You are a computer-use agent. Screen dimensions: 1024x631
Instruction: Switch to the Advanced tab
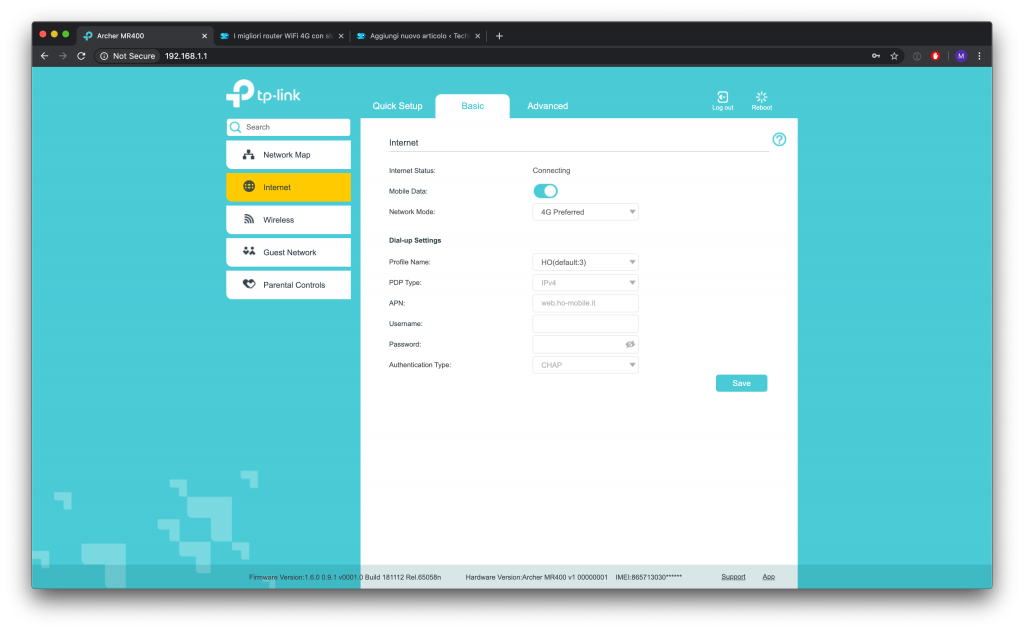coord(547,106)
